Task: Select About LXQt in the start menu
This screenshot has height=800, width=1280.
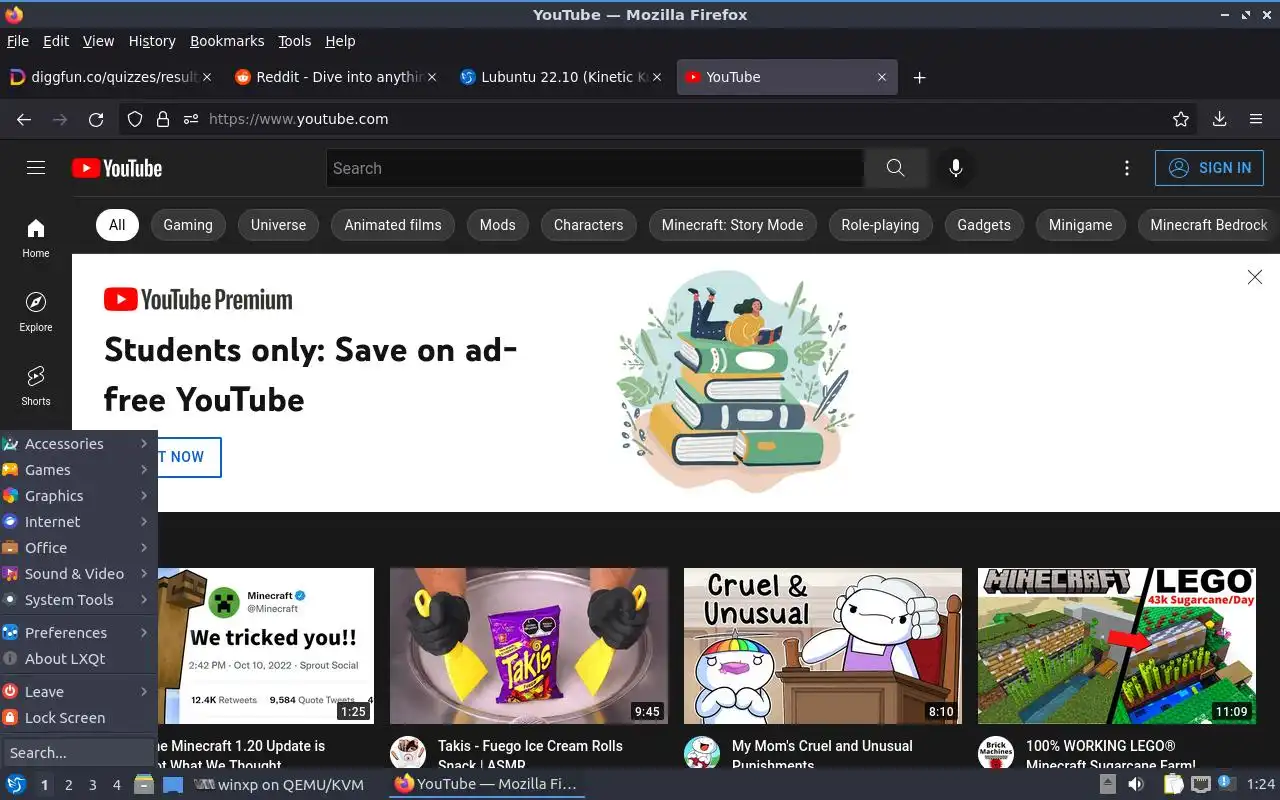Action: tap(78, 659)
